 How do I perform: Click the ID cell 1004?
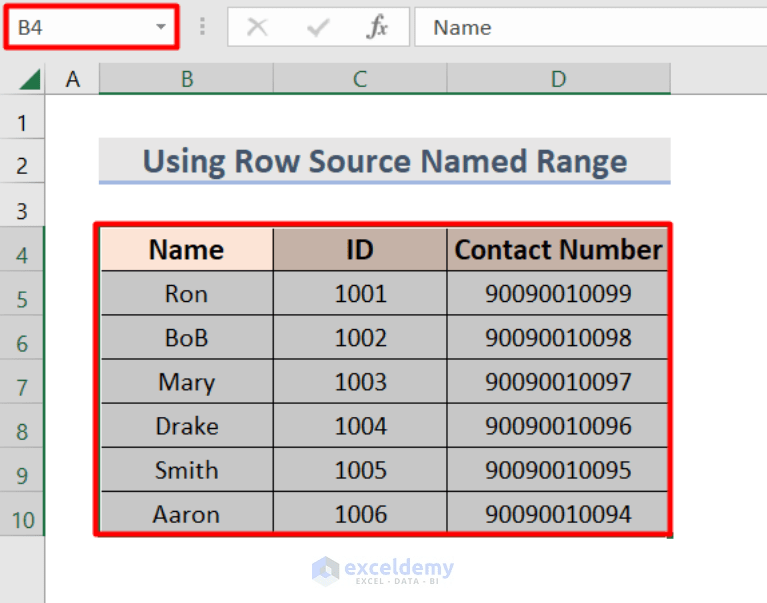click(360, 425)
